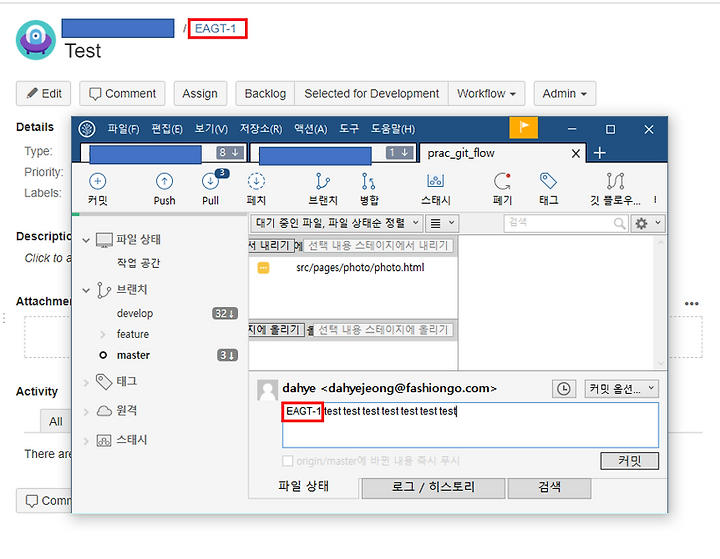Collapse the Branches (브랜치) section
This screenshot has height=559, width=720.
coord(86,290)
